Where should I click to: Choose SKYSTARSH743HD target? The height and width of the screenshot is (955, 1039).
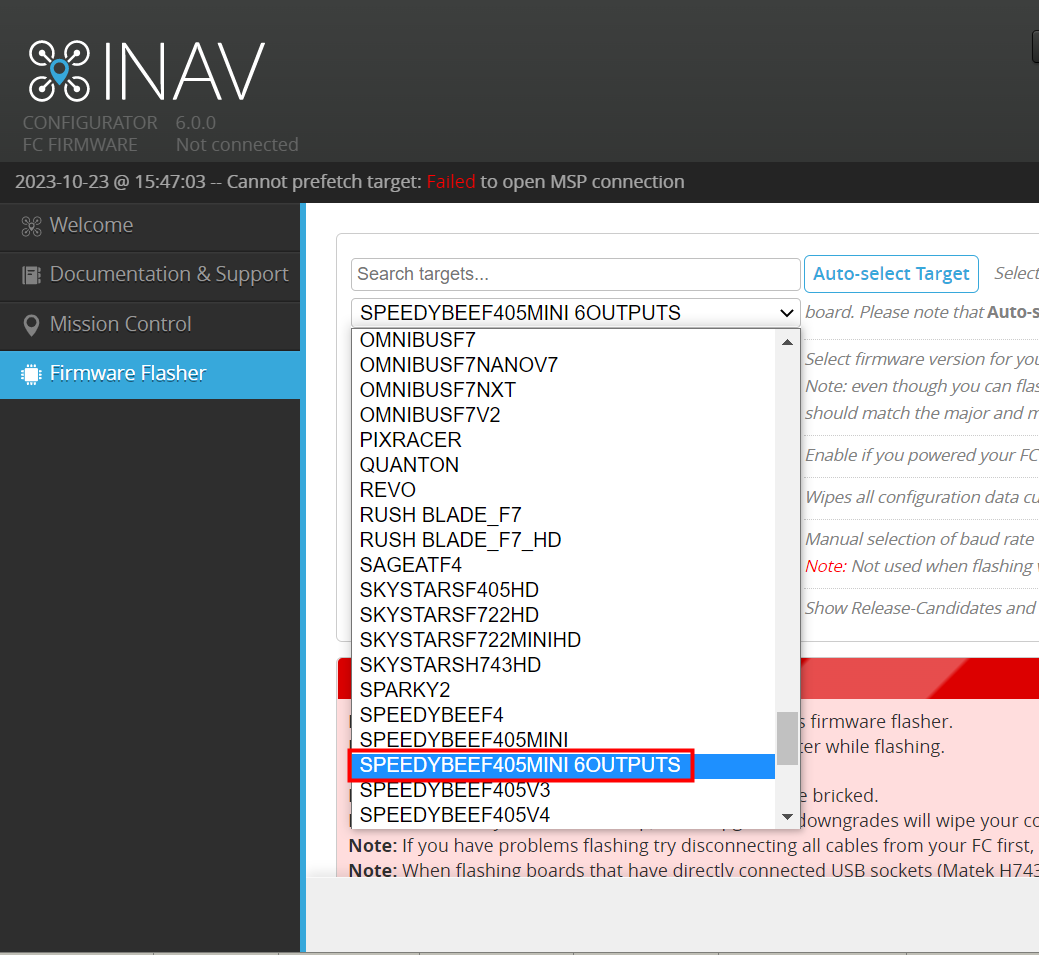pyautogui.click(x=564, y=665)
